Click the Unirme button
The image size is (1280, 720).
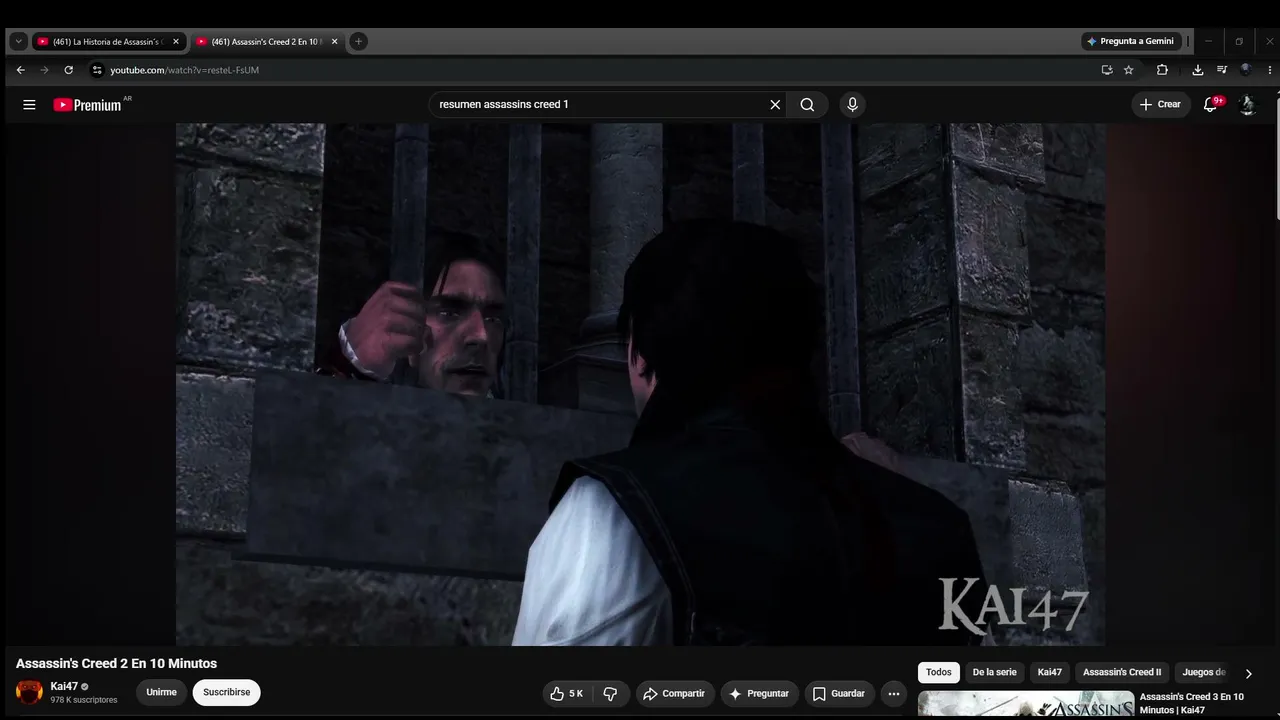161,693
